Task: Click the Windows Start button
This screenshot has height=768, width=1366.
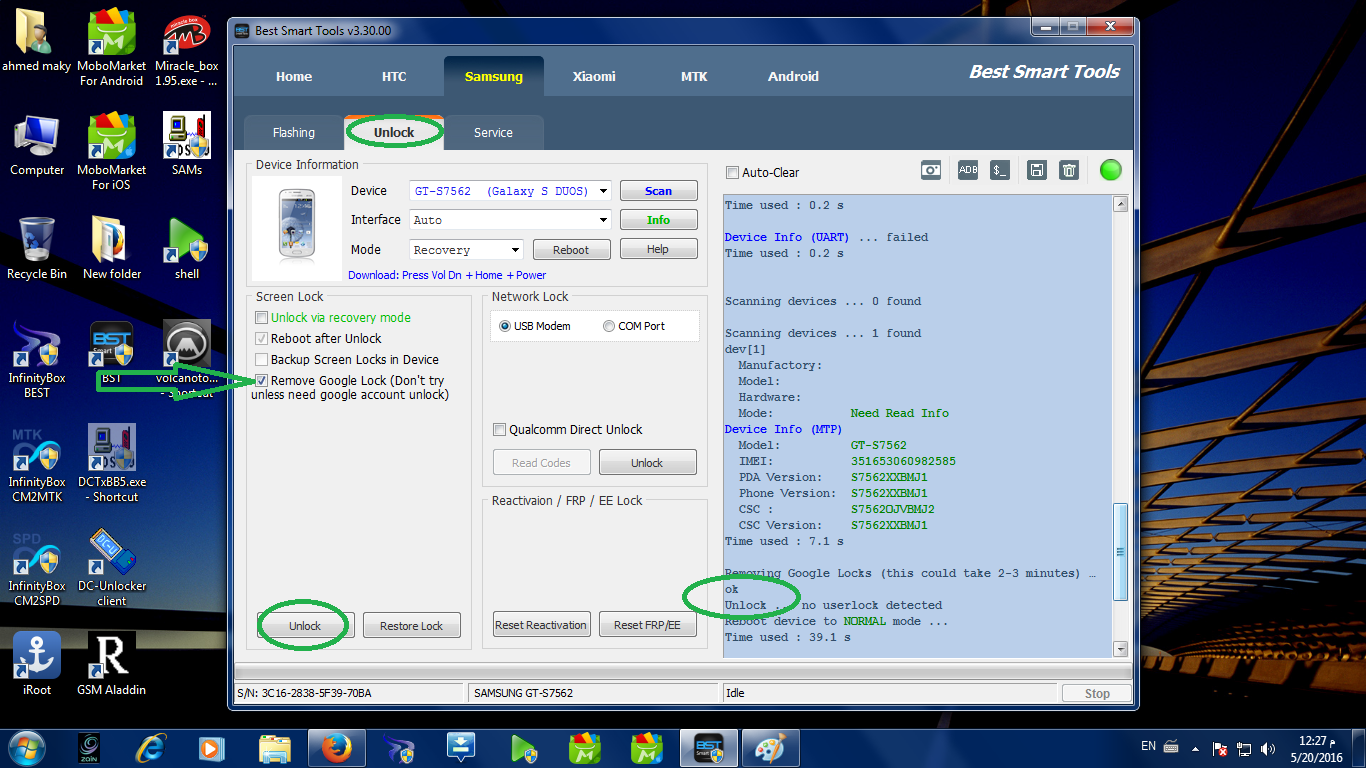Action: coord(28,748)
